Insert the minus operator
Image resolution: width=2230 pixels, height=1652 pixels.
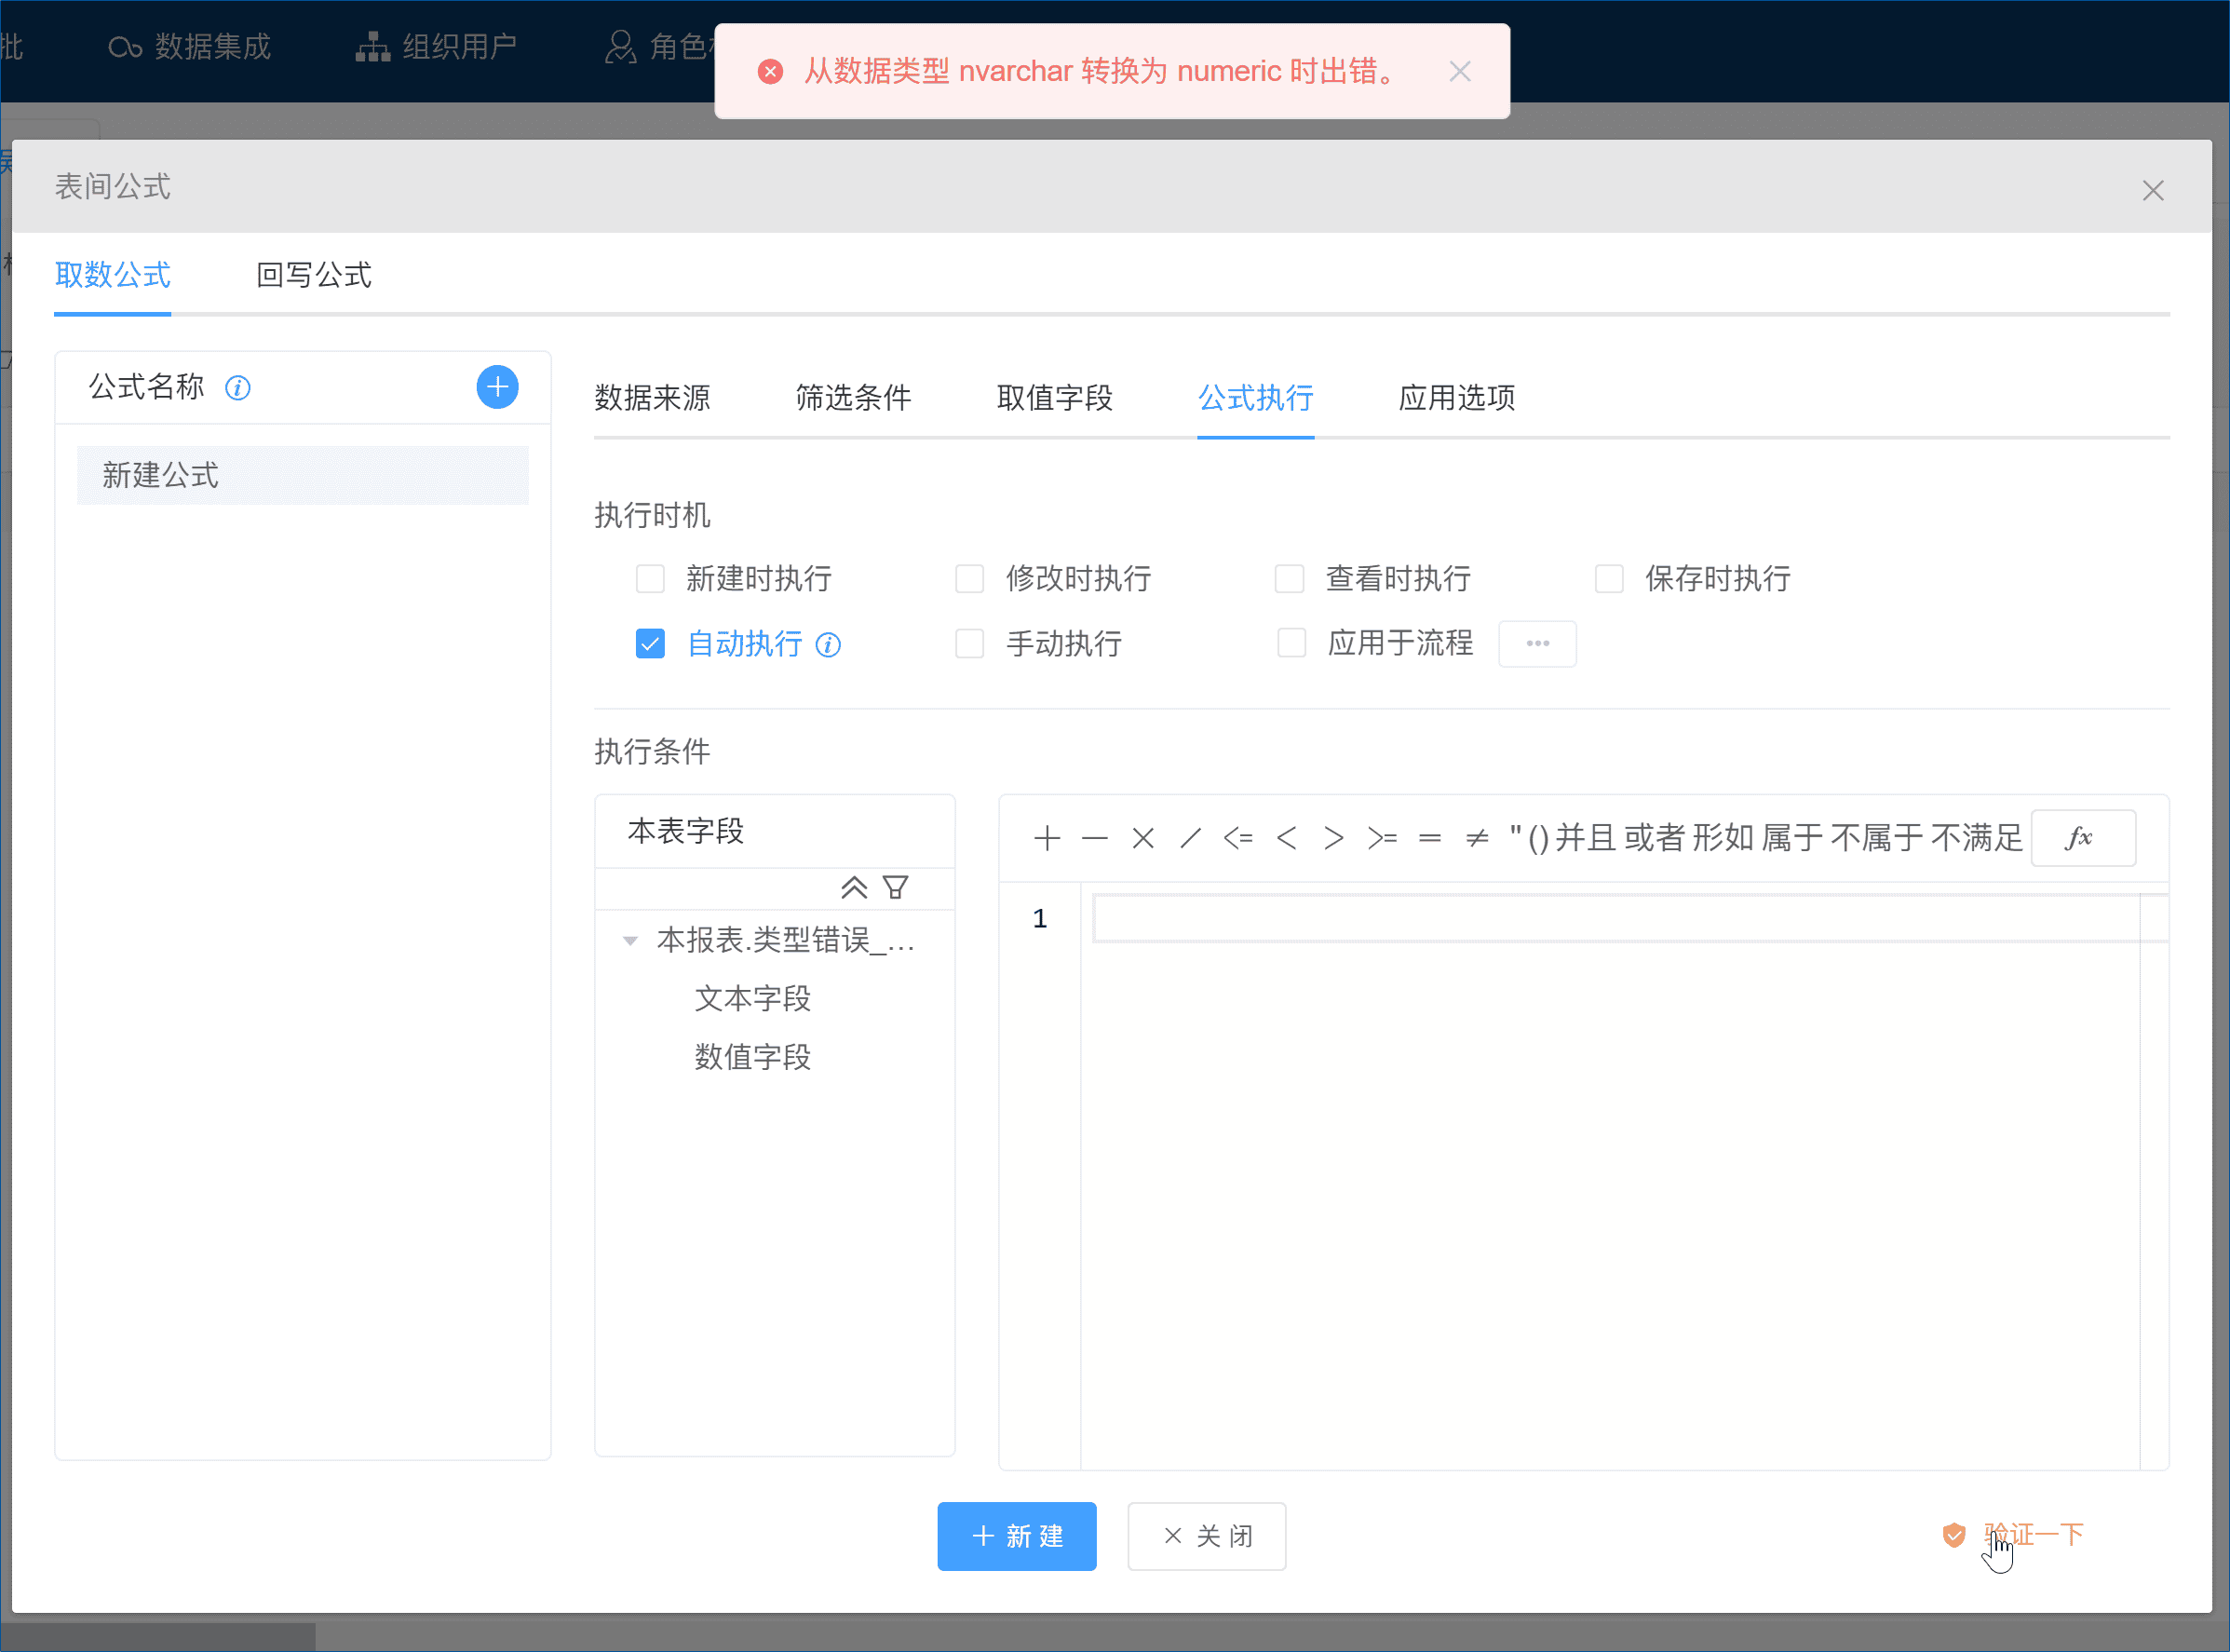pos(1095,838)
